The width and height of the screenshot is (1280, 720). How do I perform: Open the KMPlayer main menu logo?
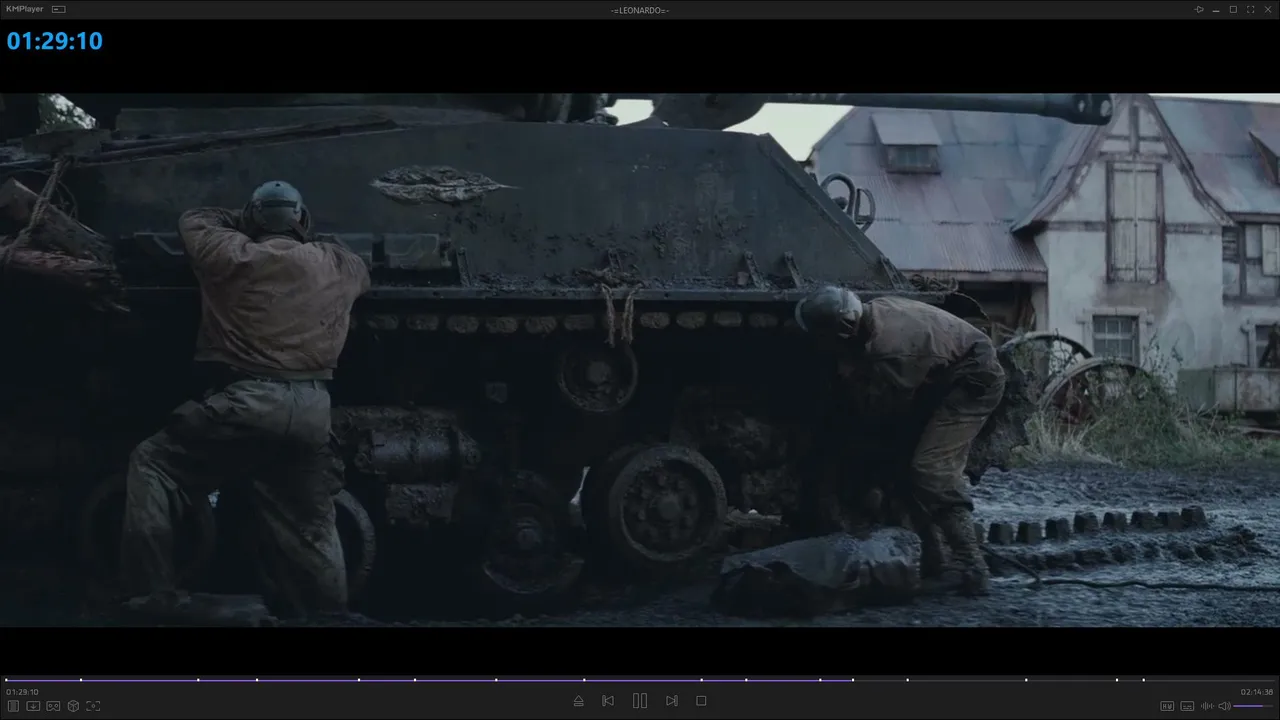tap(25, 9)
